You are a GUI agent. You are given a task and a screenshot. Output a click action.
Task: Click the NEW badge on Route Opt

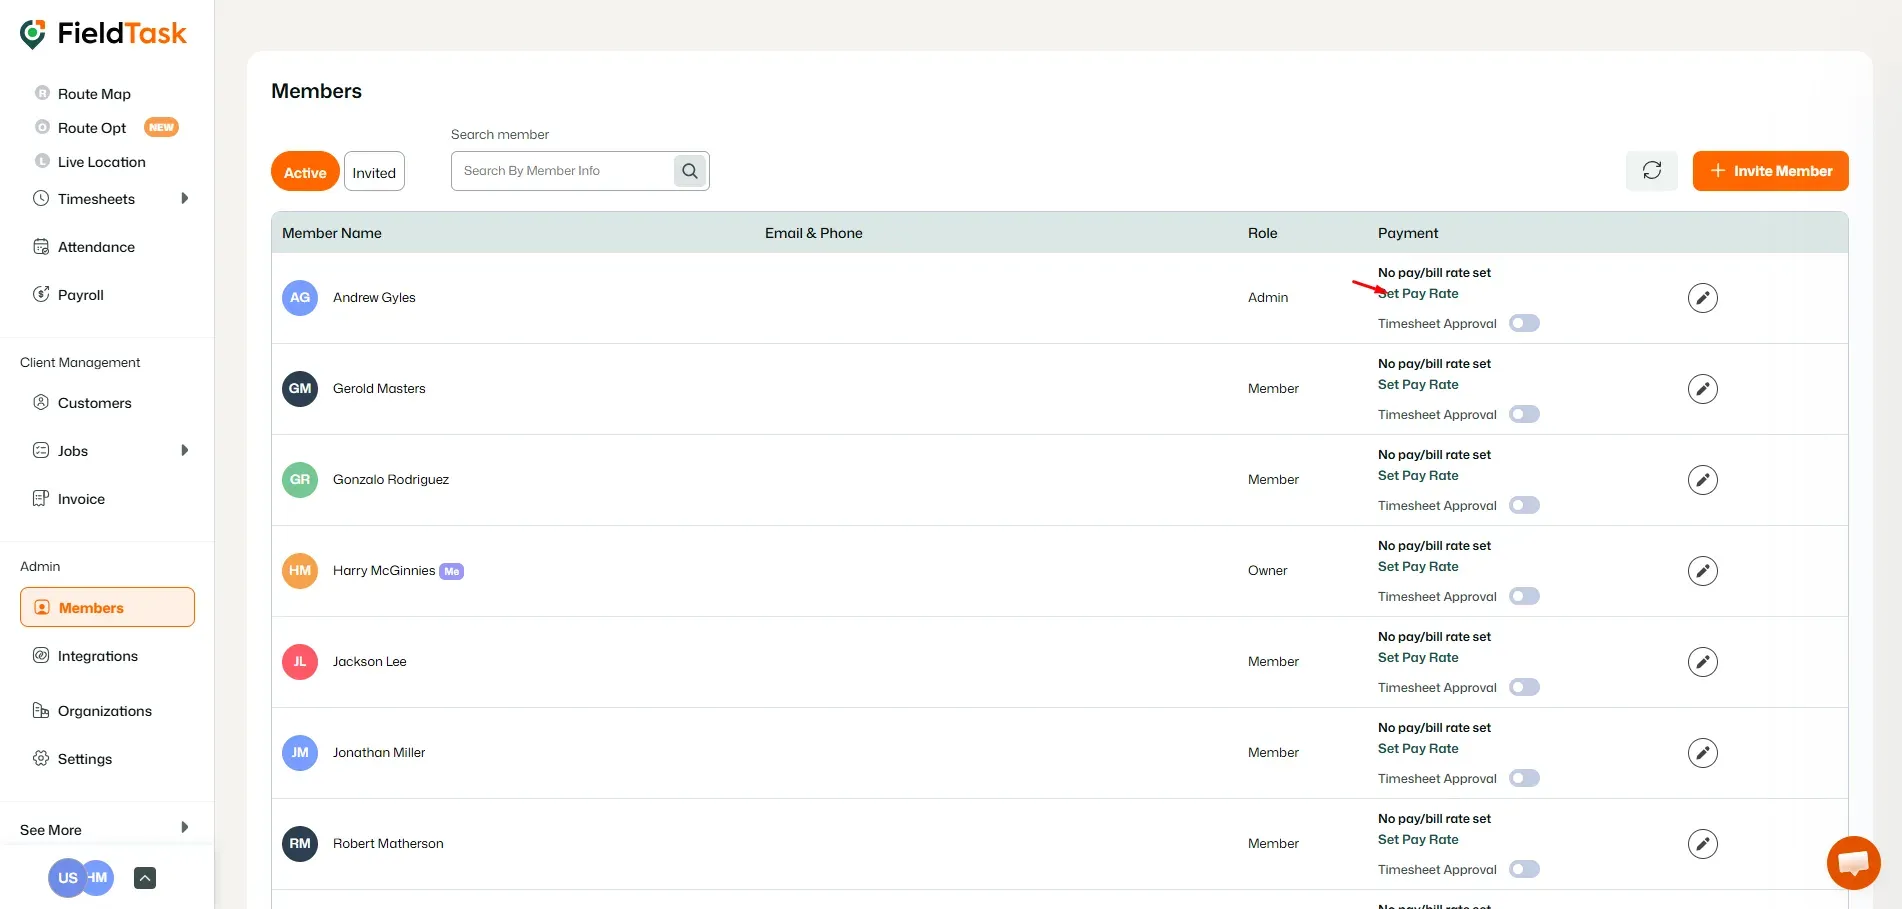pos(161,127)
